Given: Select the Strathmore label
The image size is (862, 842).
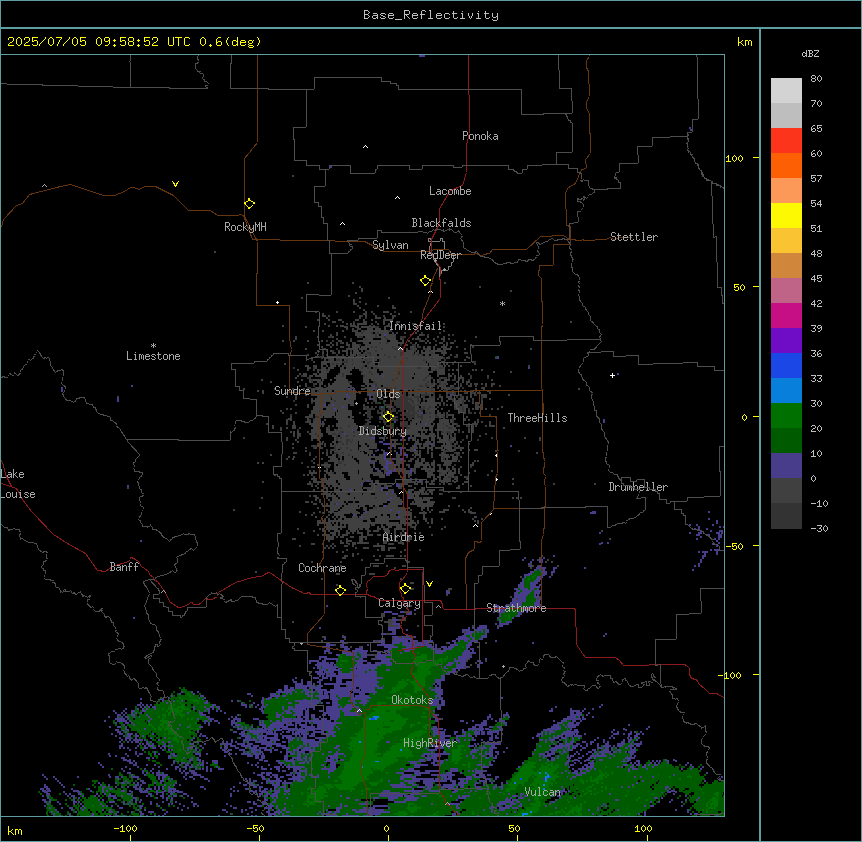Looking at the screenshot, I should click(516, 608).
